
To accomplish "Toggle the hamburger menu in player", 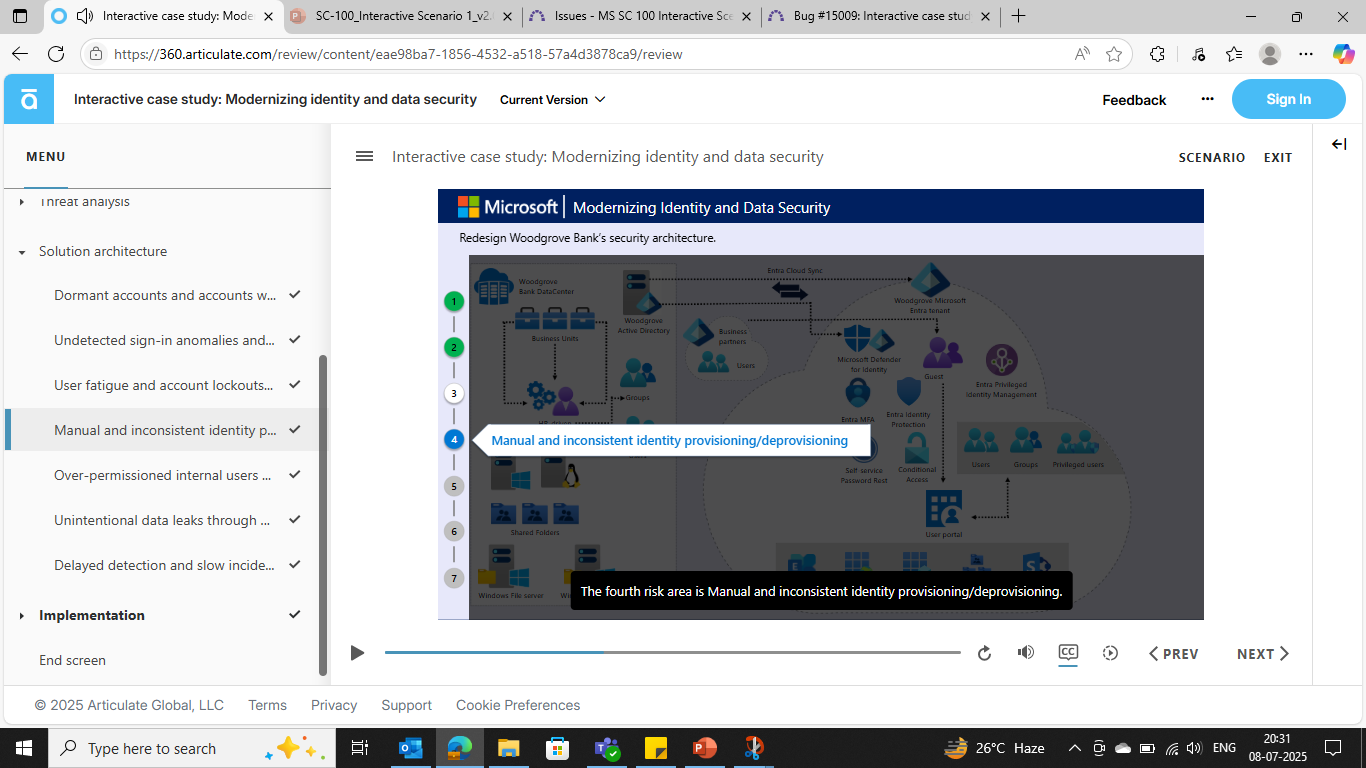I will pos(364,156).
